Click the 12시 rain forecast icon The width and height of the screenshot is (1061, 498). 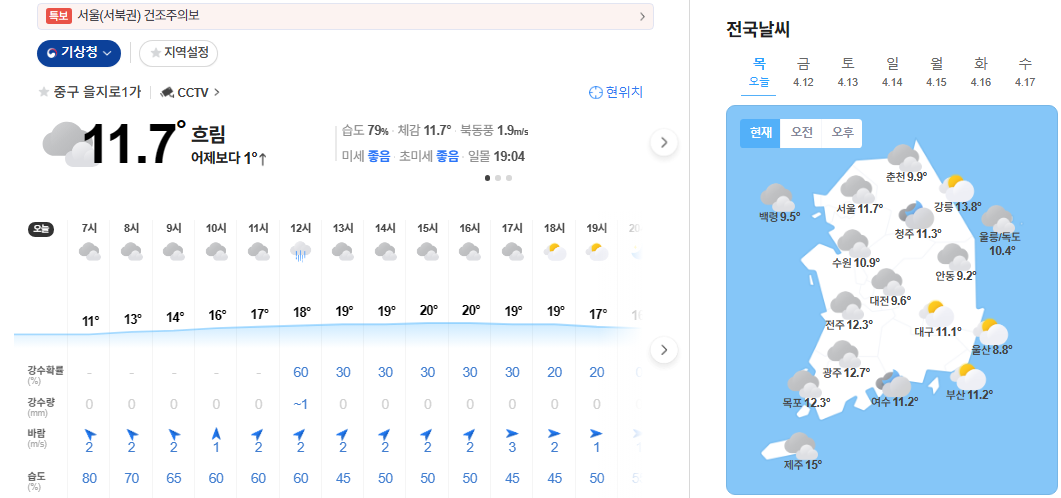[301, 253]
